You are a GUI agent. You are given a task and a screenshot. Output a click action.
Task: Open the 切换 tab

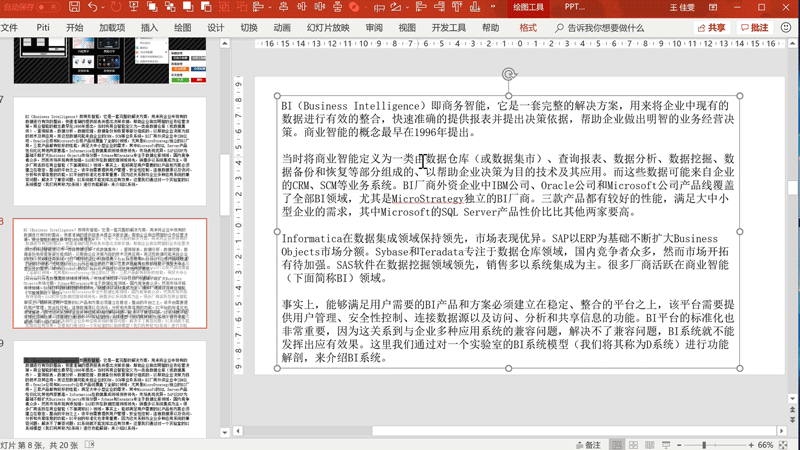pos(248,28)
